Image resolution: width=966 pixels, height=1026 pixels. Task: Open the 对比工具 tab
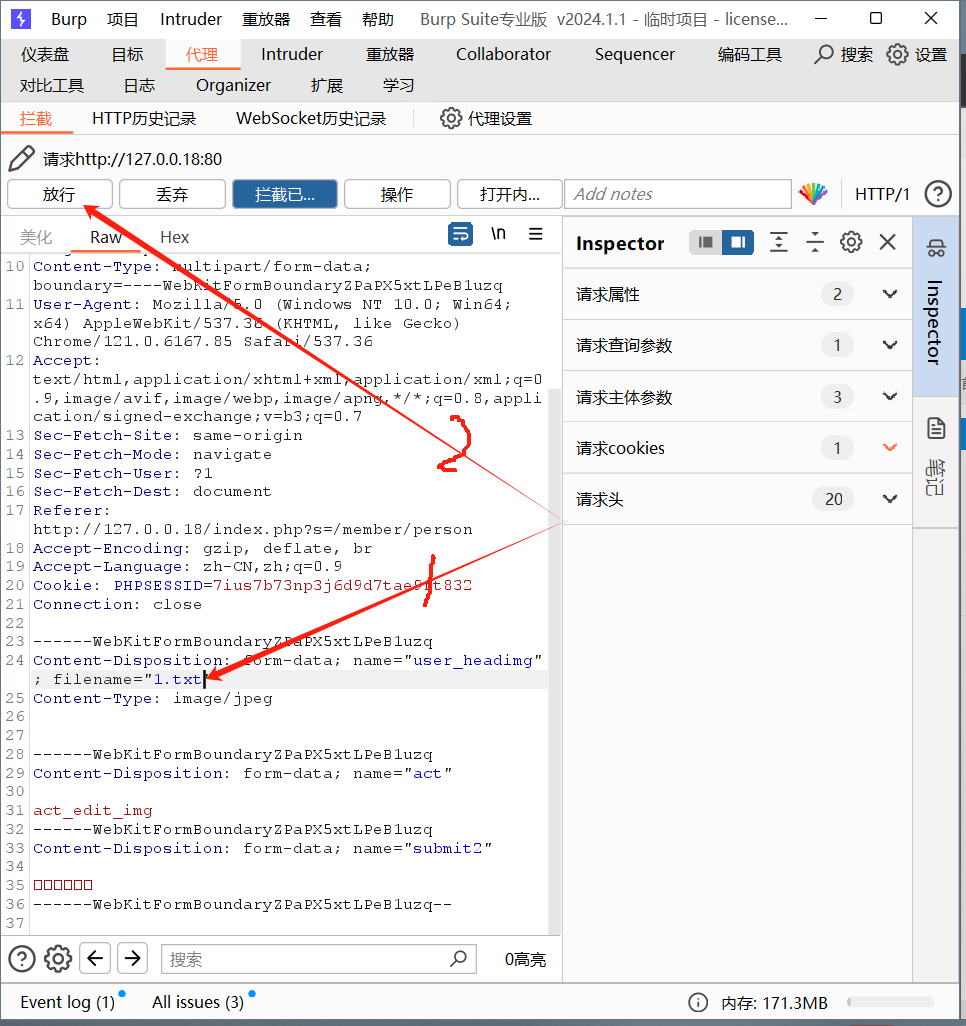[x=52, y=85]
